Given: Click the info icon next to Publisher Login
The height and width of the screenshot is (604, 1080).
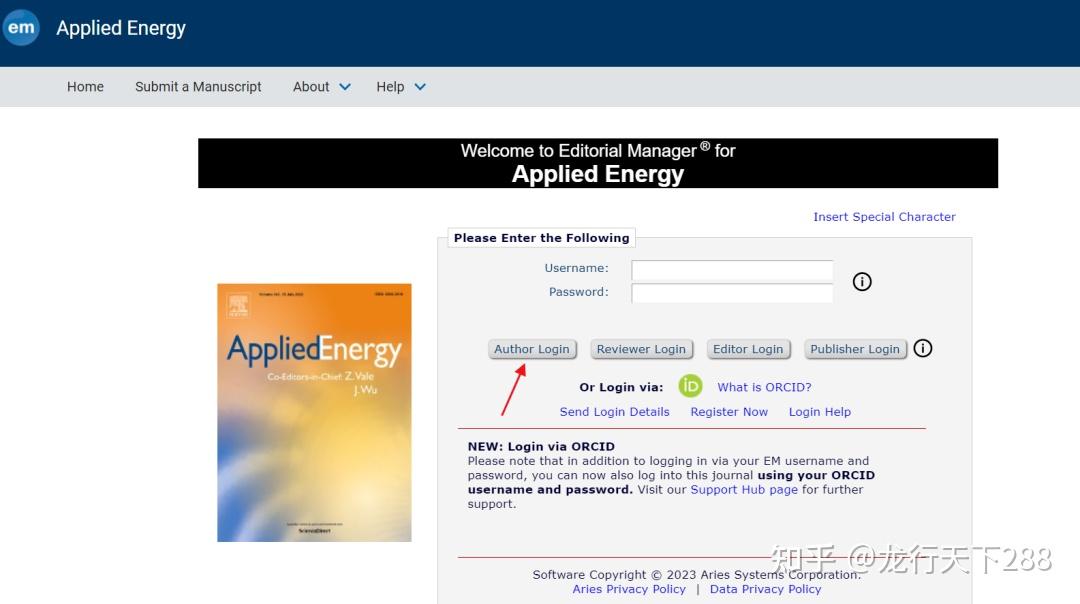Looking at the screenshot, I should point(922,348).
